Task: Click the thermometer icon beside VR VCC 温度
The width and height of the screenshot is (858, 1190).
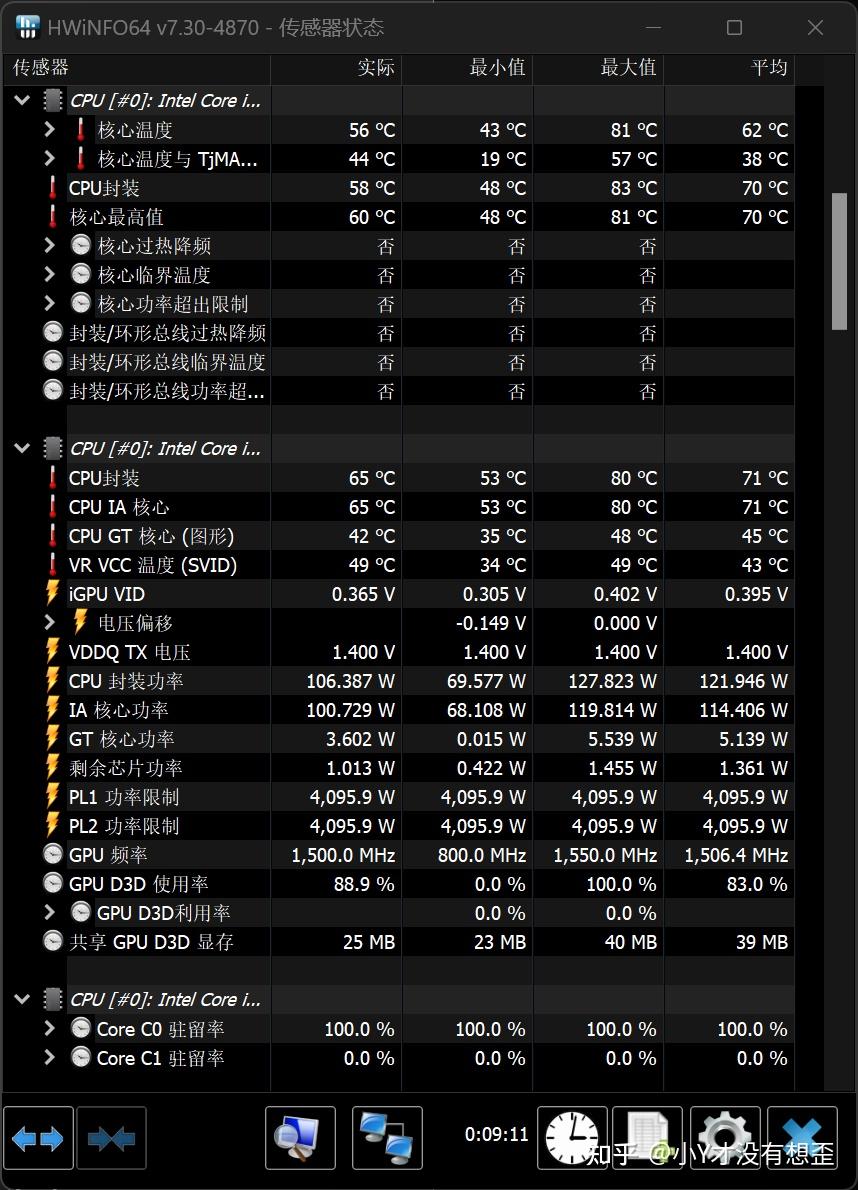Action: pos(52,564)
